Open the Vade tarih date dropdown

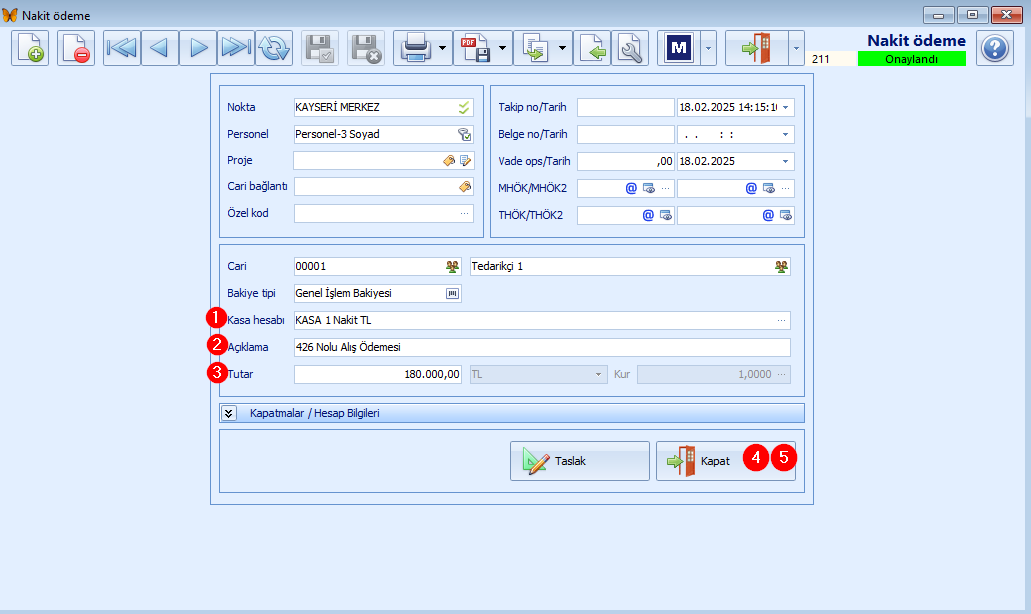click(786, 161)
